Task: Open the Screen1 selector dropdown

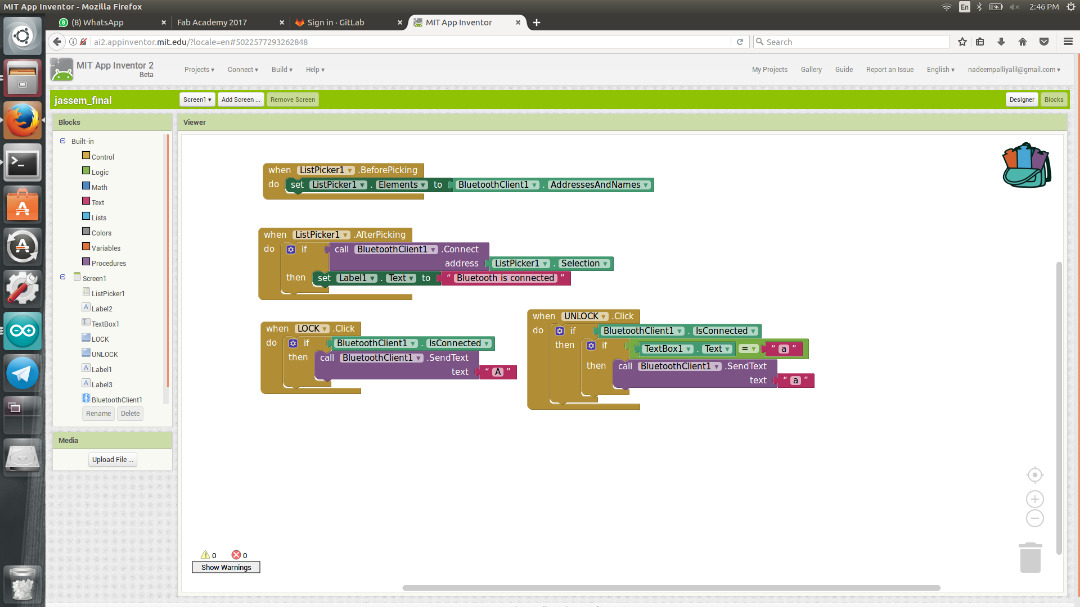Action: tap(197, 99)
